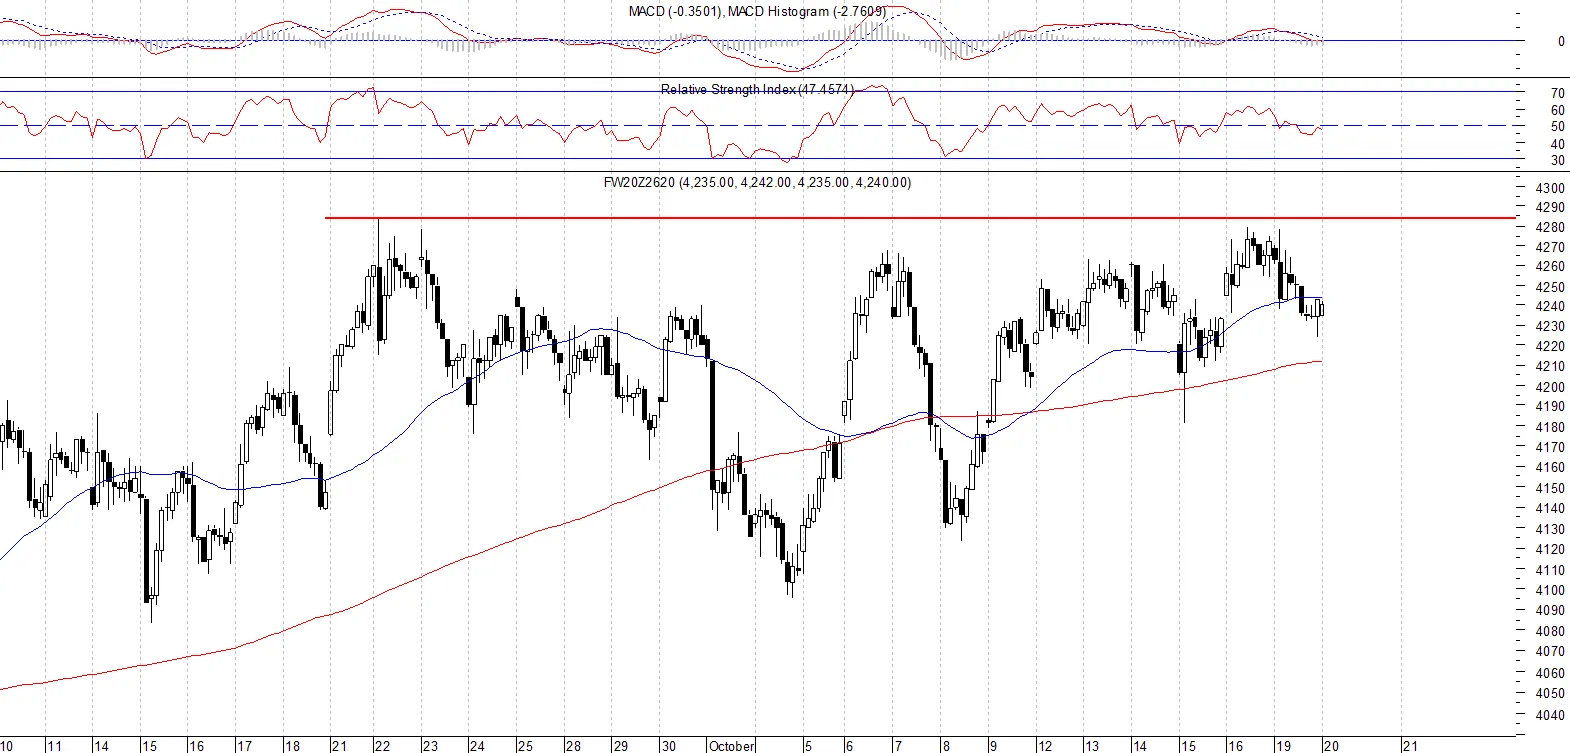Image resolution: width=1570 pixels, height=753 pixels.
Task: Click the 4300 price axis label
Action: pos(1550,188)
